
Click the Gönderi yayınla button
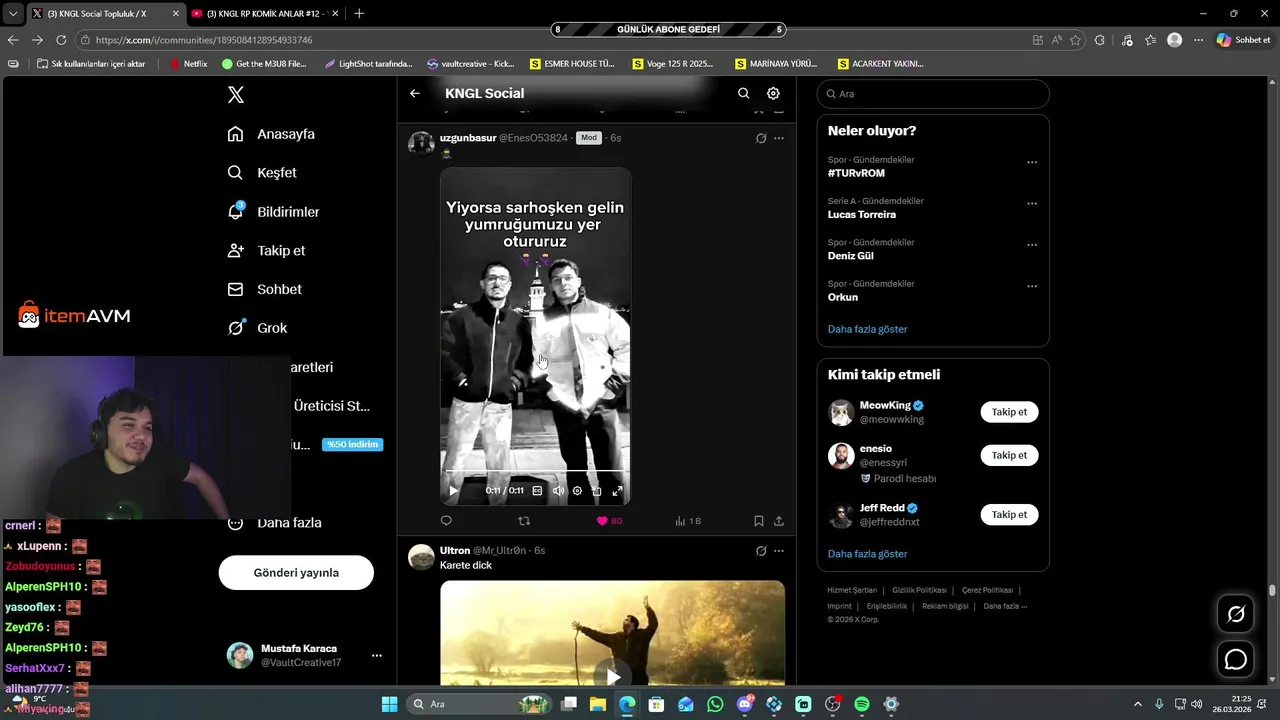(x=296, y=573)
